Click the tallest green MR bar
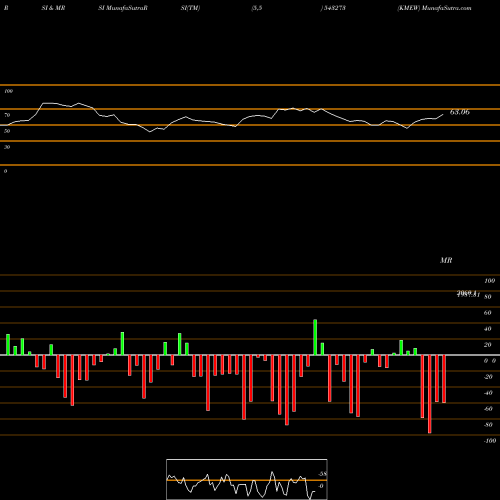This screenshot has height=500, width=500. (x=315, y=337)
